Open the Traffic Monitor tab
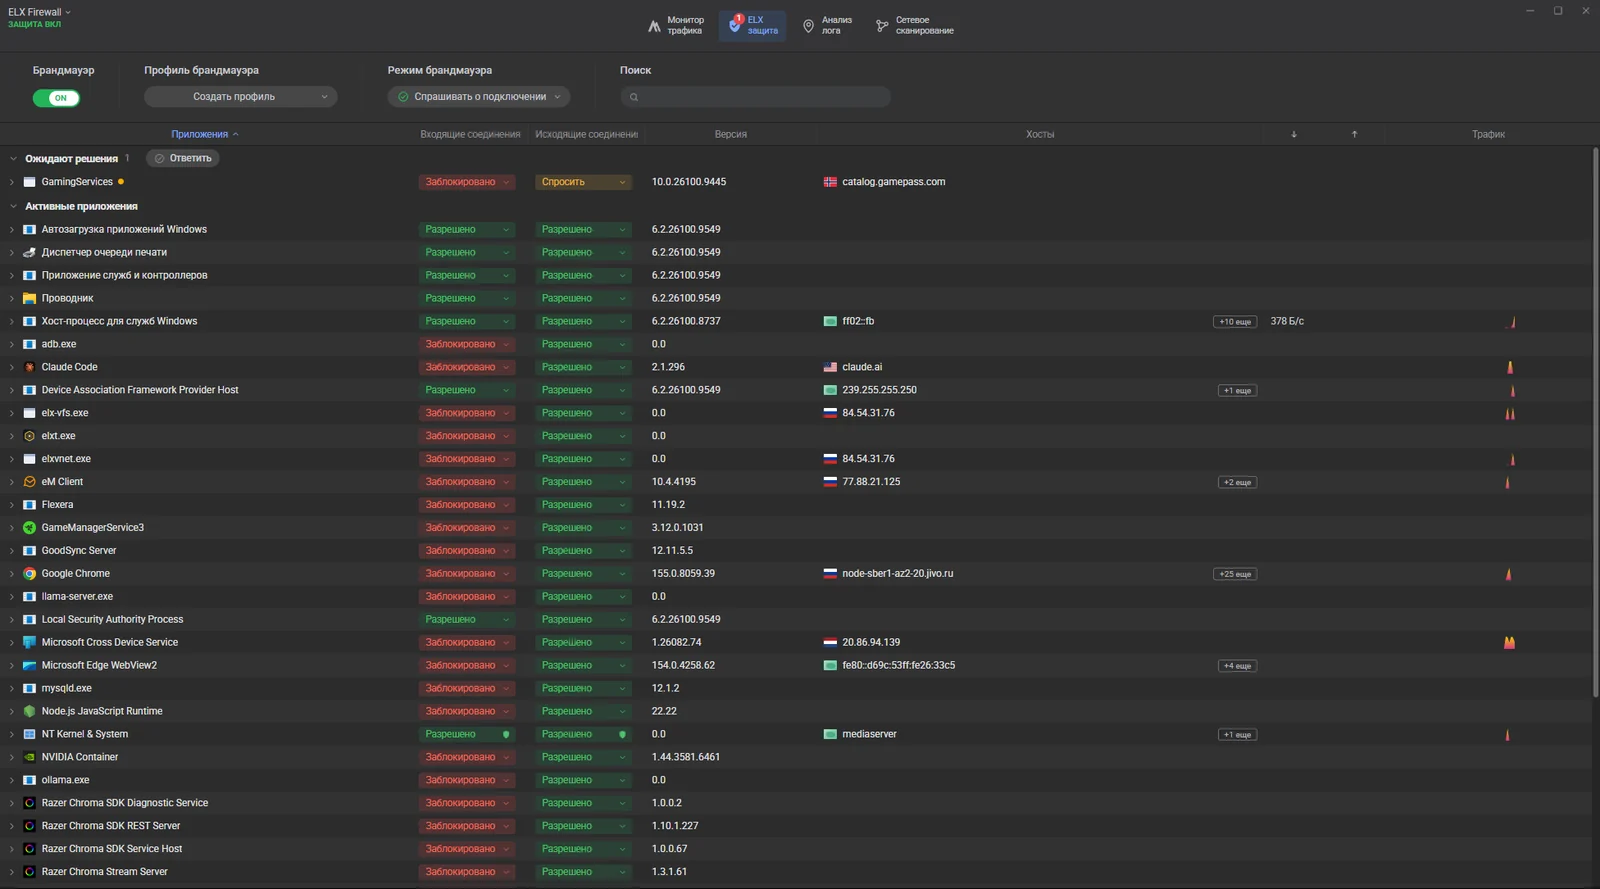Image resolution: width=1600 pixels, height=889 pixels. 676,25
